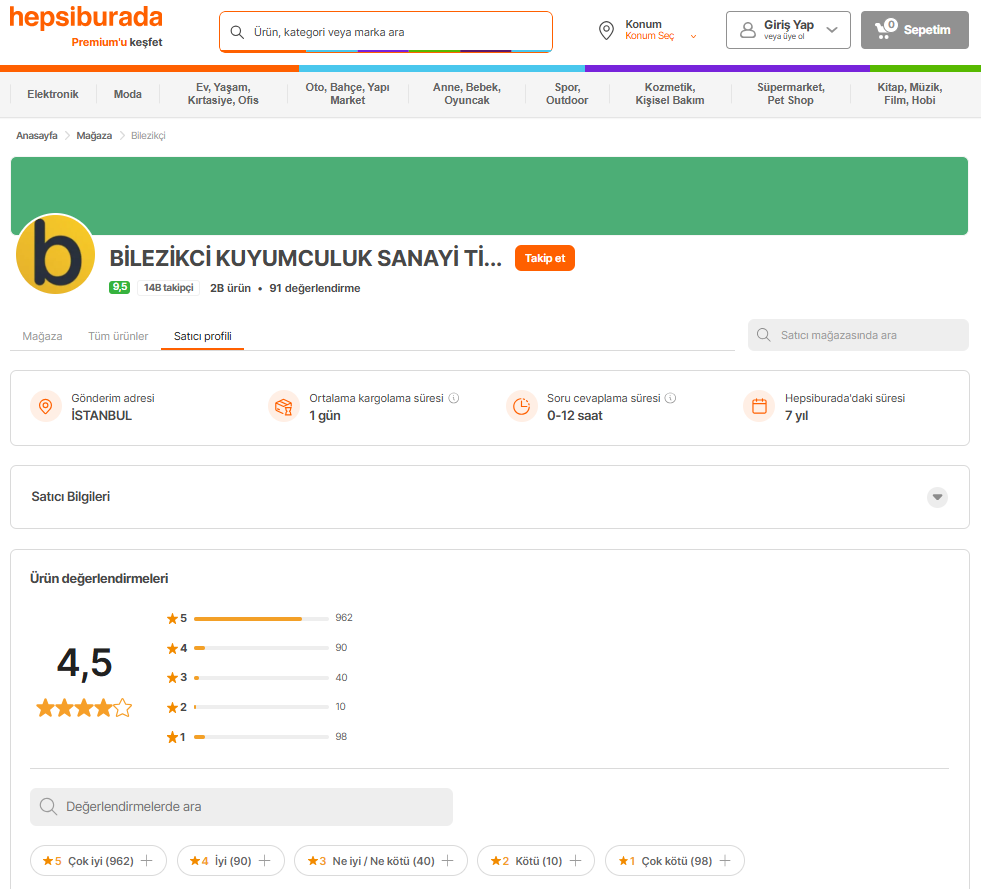Click the plus icon on Ne iyi / Ne kötü chip

[x=447, y=861]
